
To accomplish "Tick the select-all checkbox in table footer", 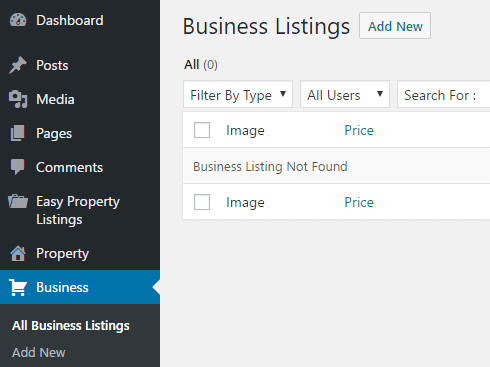I will 202,202.
